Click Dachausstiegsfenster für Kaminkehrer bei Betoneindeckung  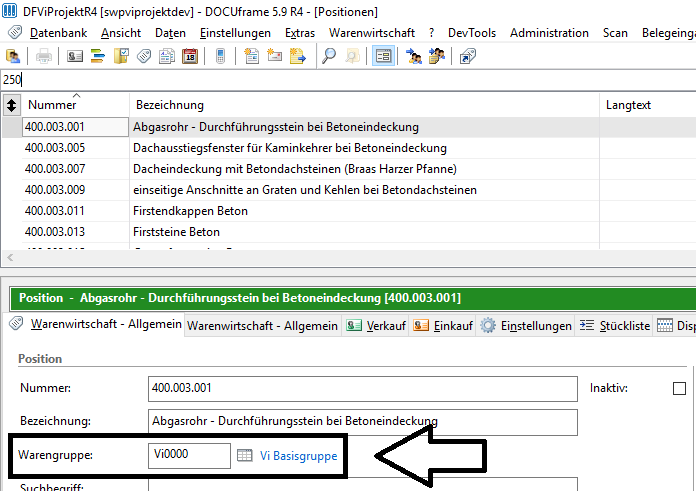coord(290,148)
